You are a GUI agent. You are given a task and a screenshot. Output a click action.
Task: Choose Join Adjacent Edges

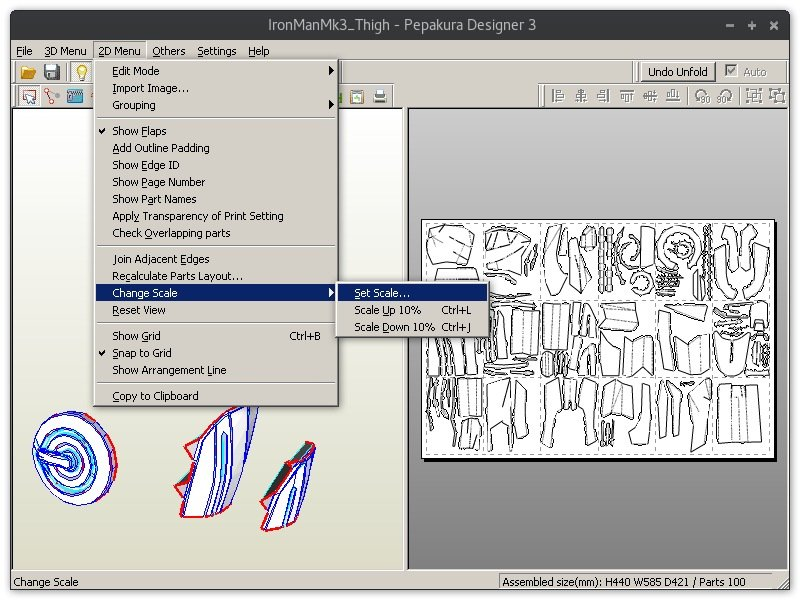click(216, 259)
